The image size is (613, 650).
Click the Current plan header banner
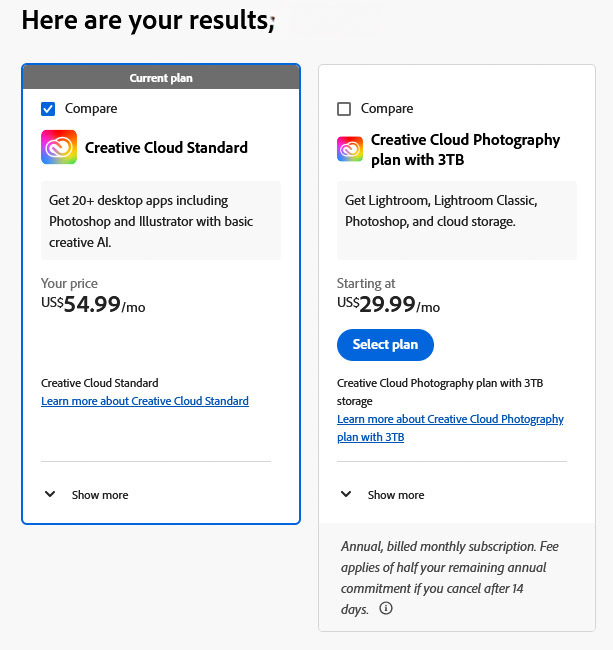point(161,78)
